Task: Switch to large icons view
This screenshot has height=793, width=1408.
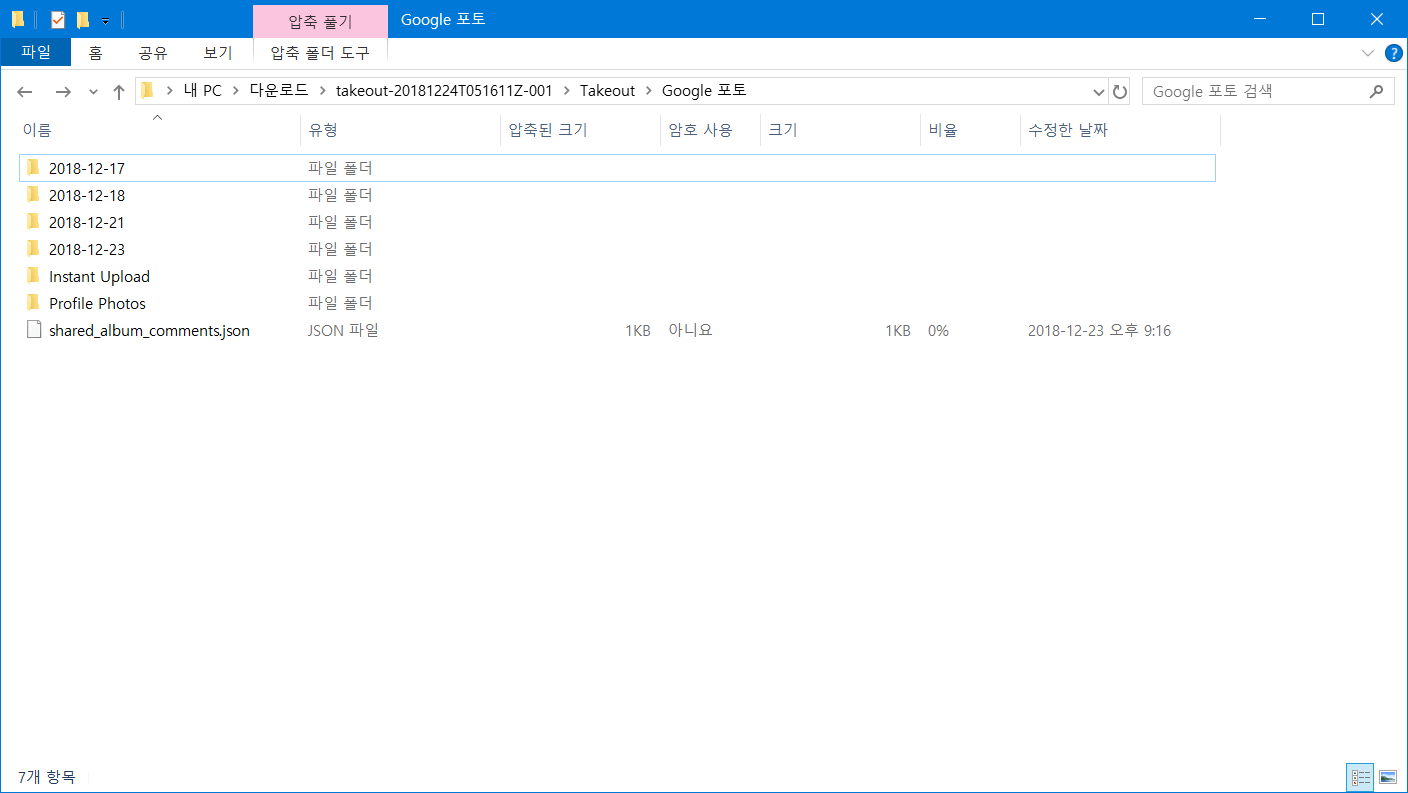Action: point(1387,777)
